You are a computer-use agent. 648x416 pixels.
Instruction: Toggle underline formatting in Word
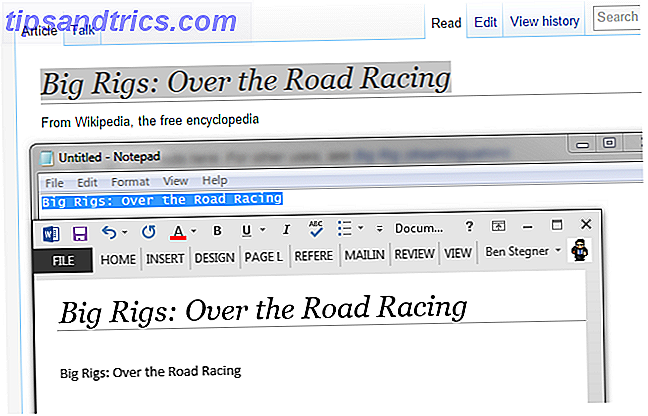pyautogui.click(x=246, y=230)
